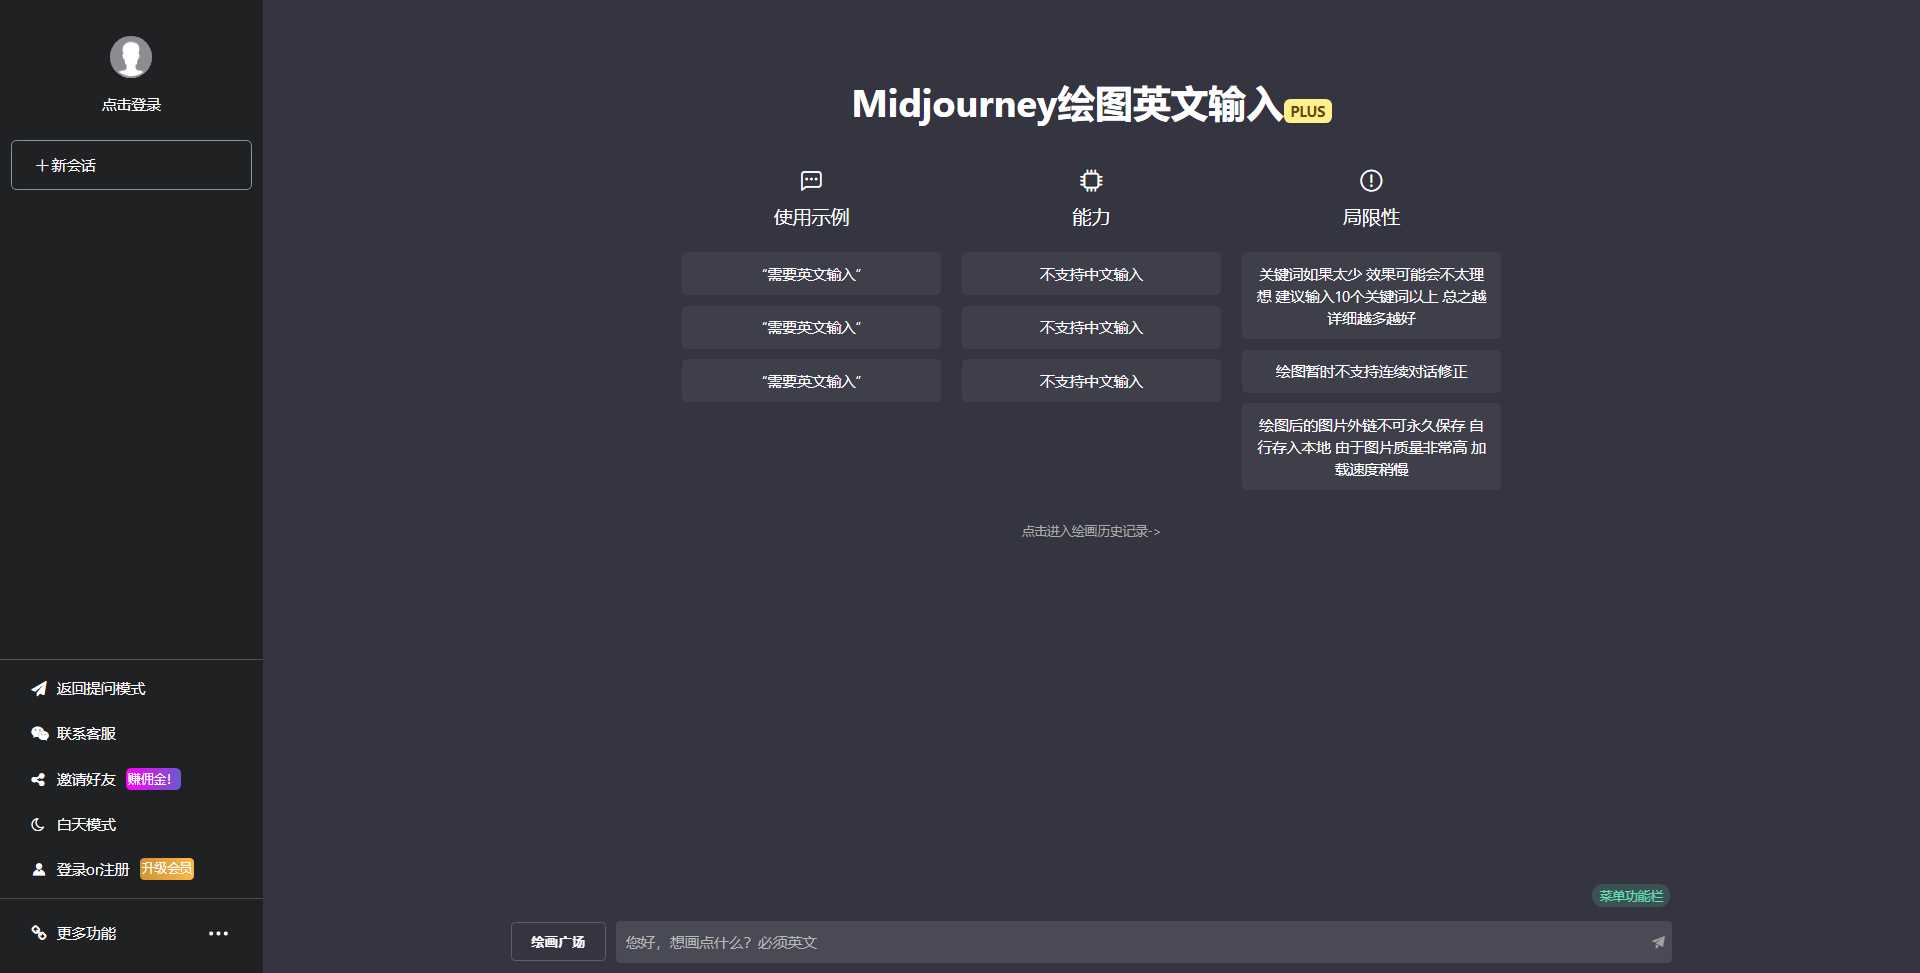The image size is (1920, 973).
Task: Click the send paper plane icon
Action: [1658, 941]
